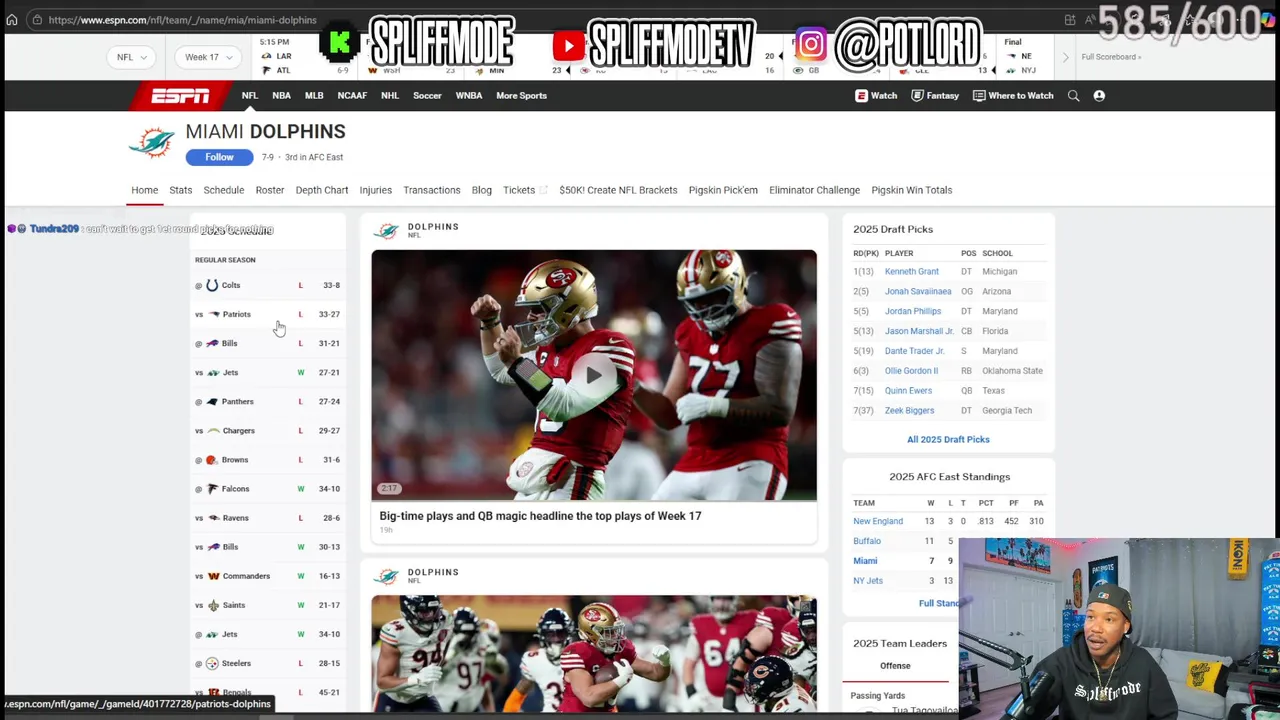Open NY Jets standings link

(x=868, y=581)
